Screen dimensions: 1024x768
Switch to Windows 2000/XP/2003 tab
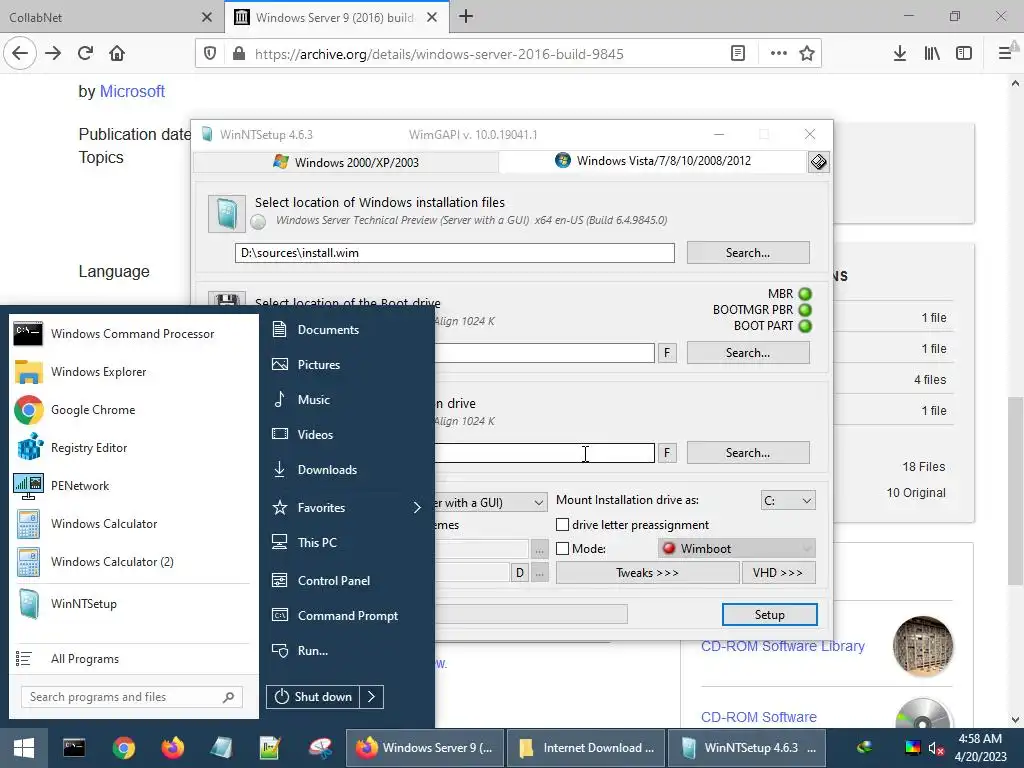coord(346,162)
